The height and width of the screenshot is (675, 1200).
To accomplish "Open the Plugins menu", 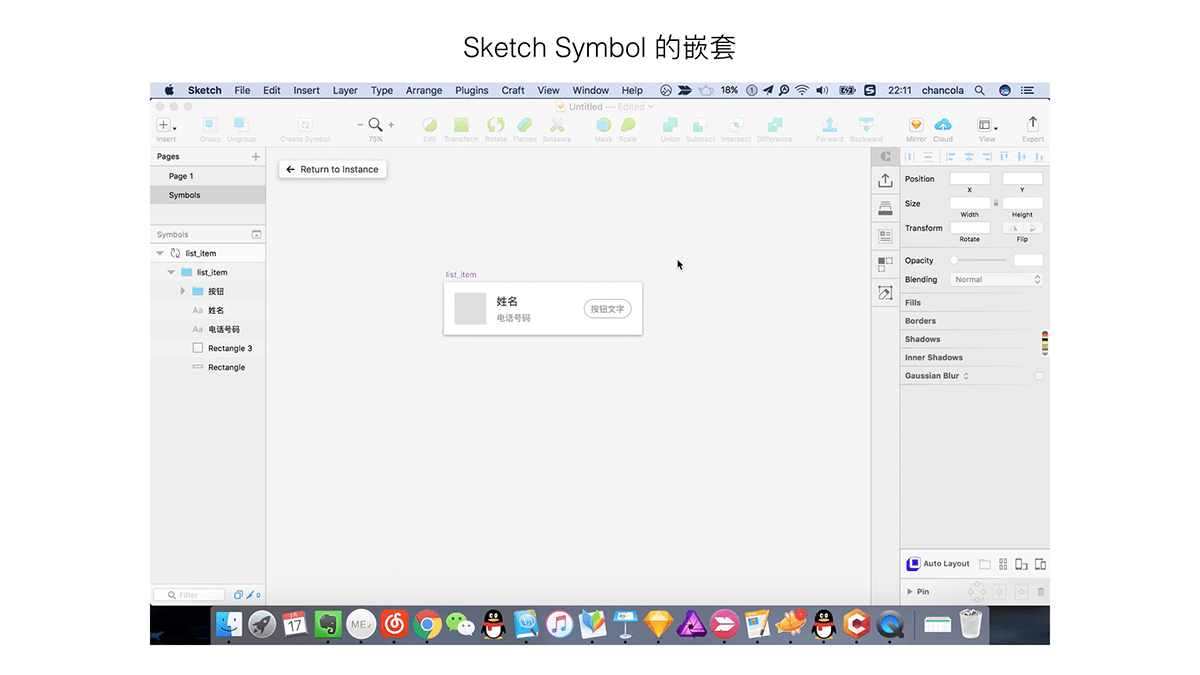I will click(x=472, y=90).
